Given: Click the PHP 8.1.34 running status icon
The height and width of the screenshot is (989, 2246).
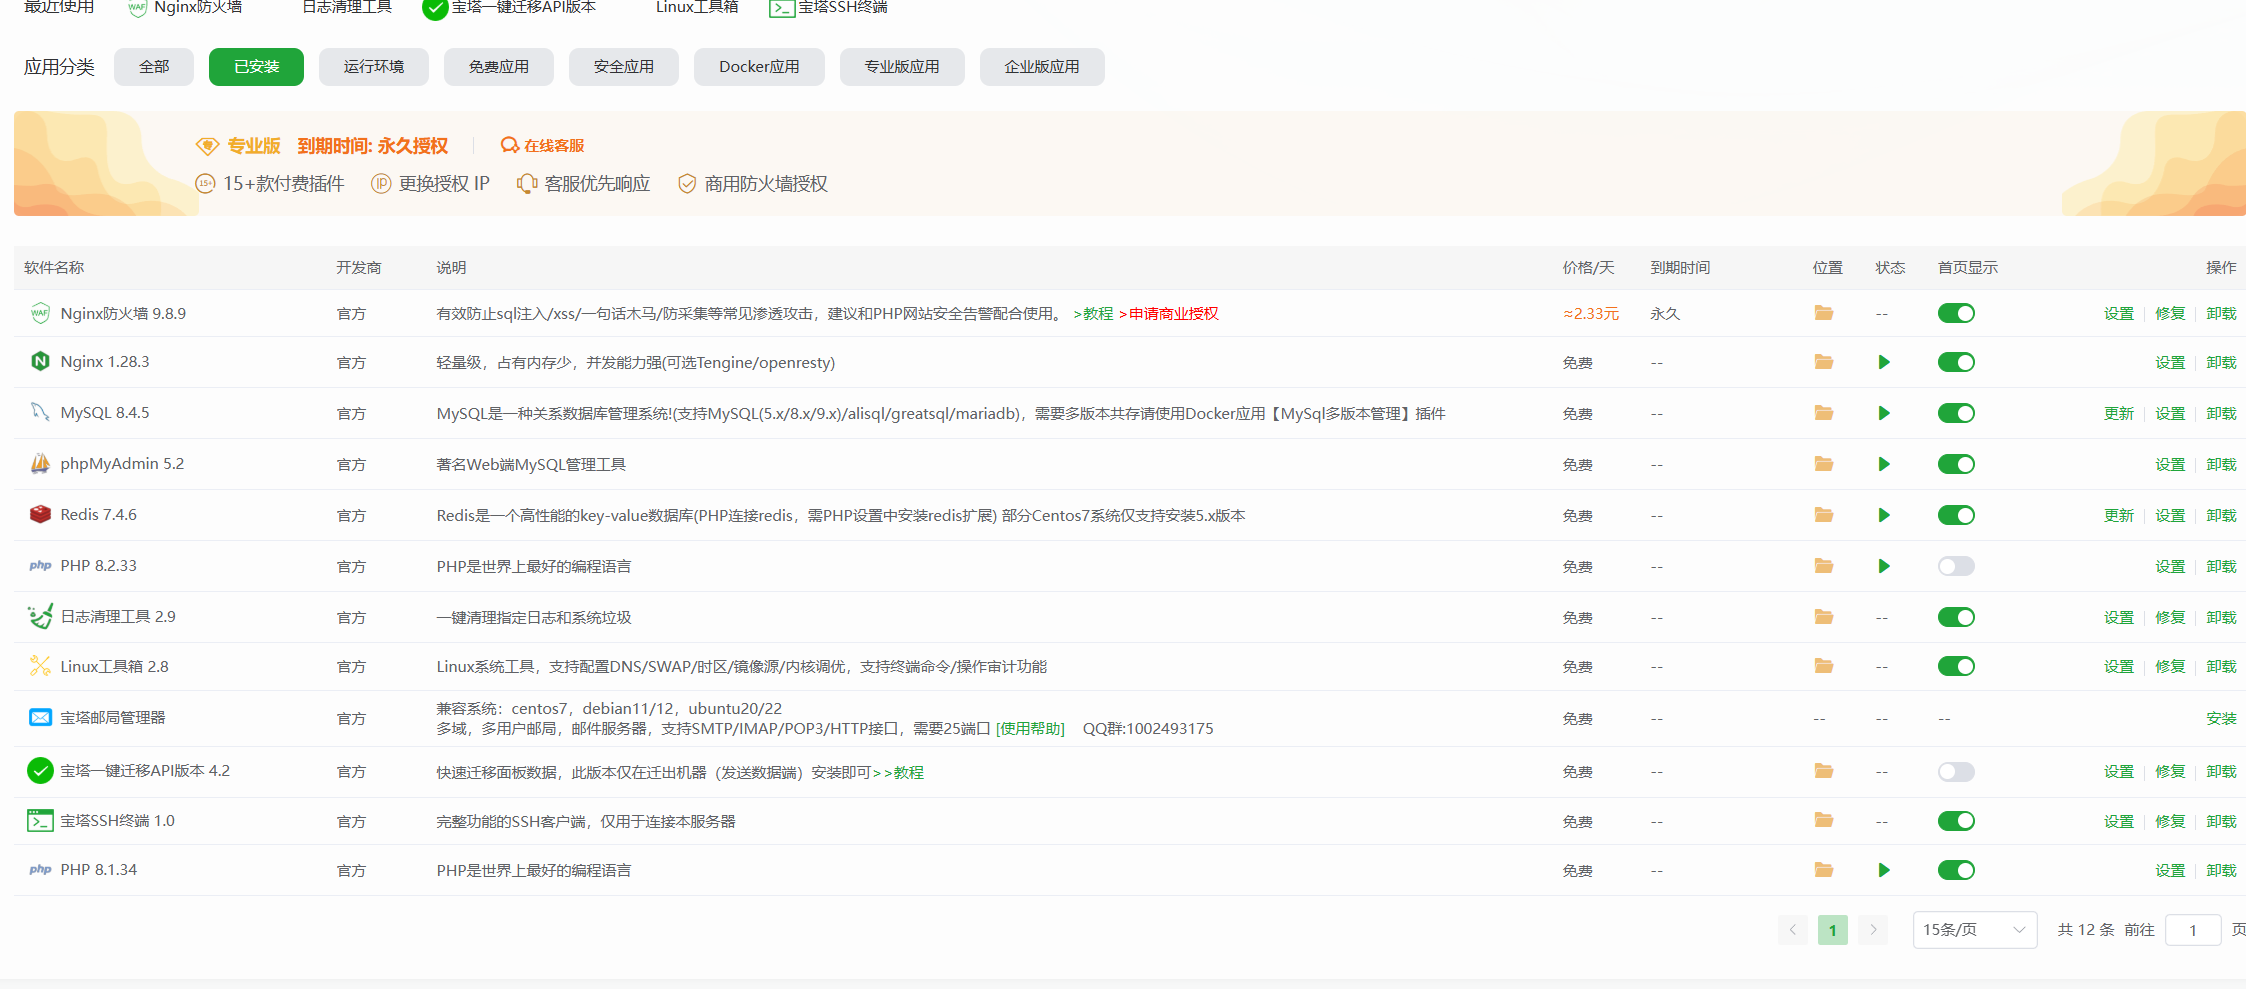Looking at the screenshot, I should [1884, 870].
